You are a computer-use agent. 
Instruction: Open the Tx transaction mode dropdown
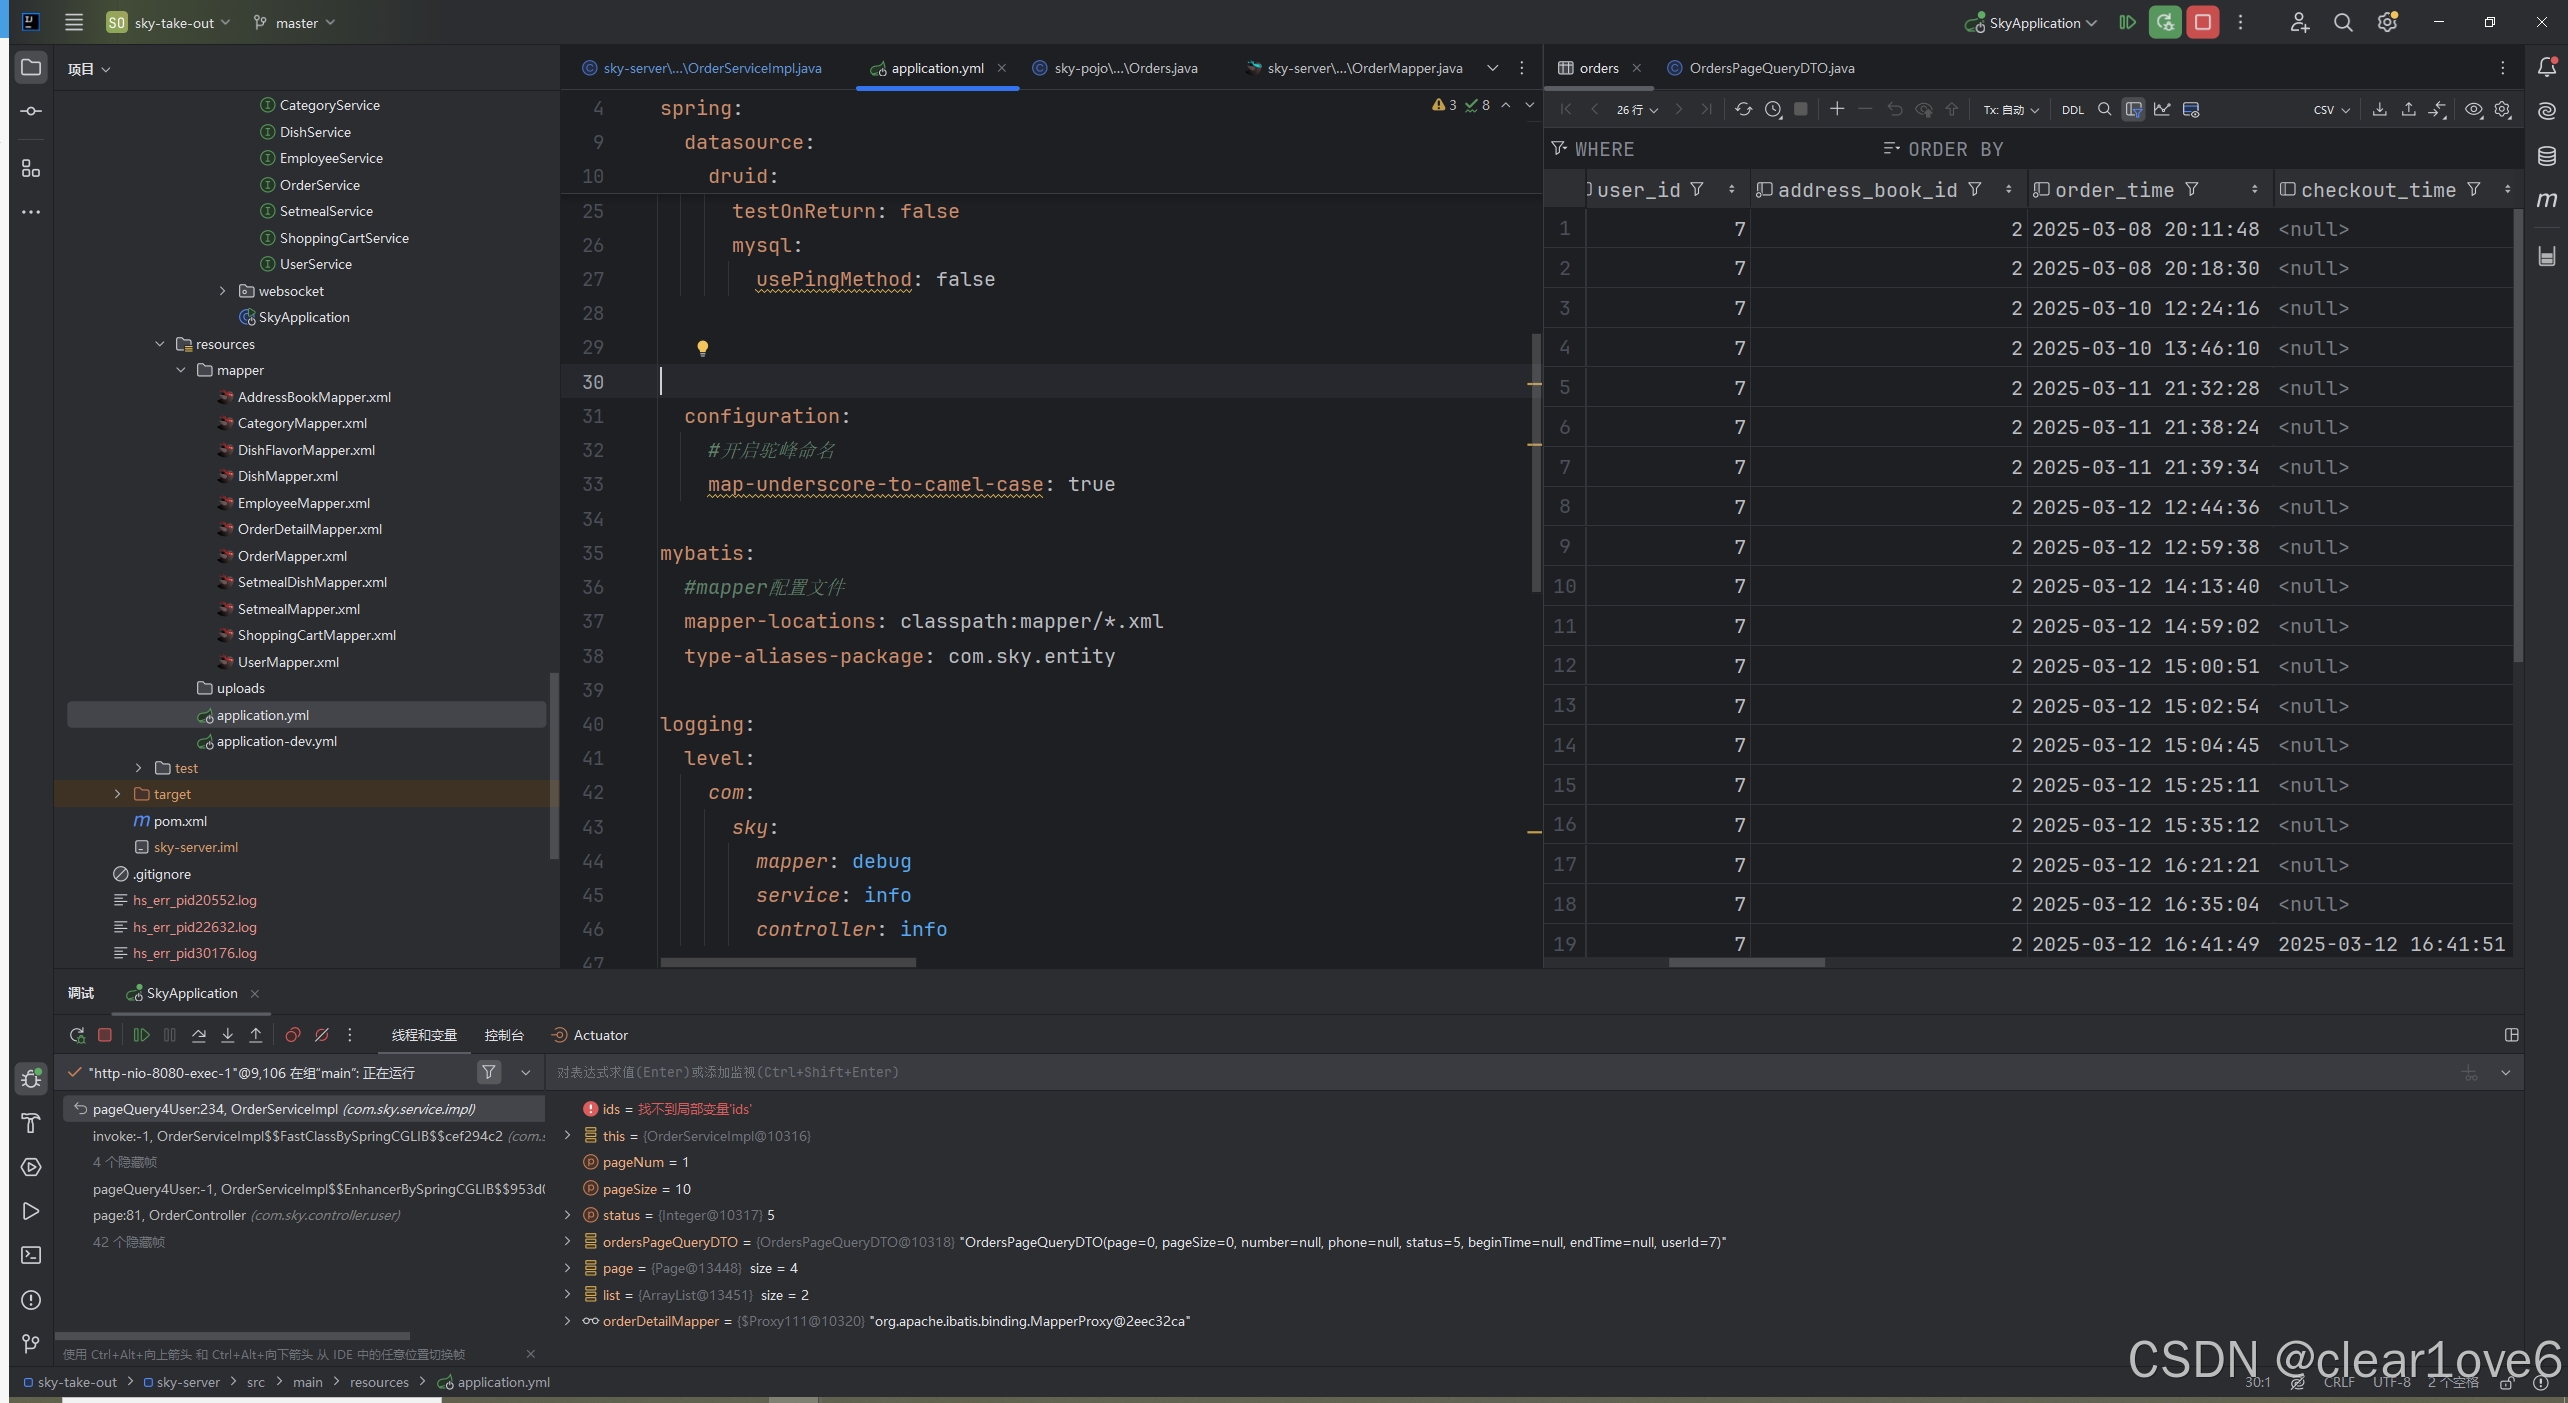pos(2011,109)
